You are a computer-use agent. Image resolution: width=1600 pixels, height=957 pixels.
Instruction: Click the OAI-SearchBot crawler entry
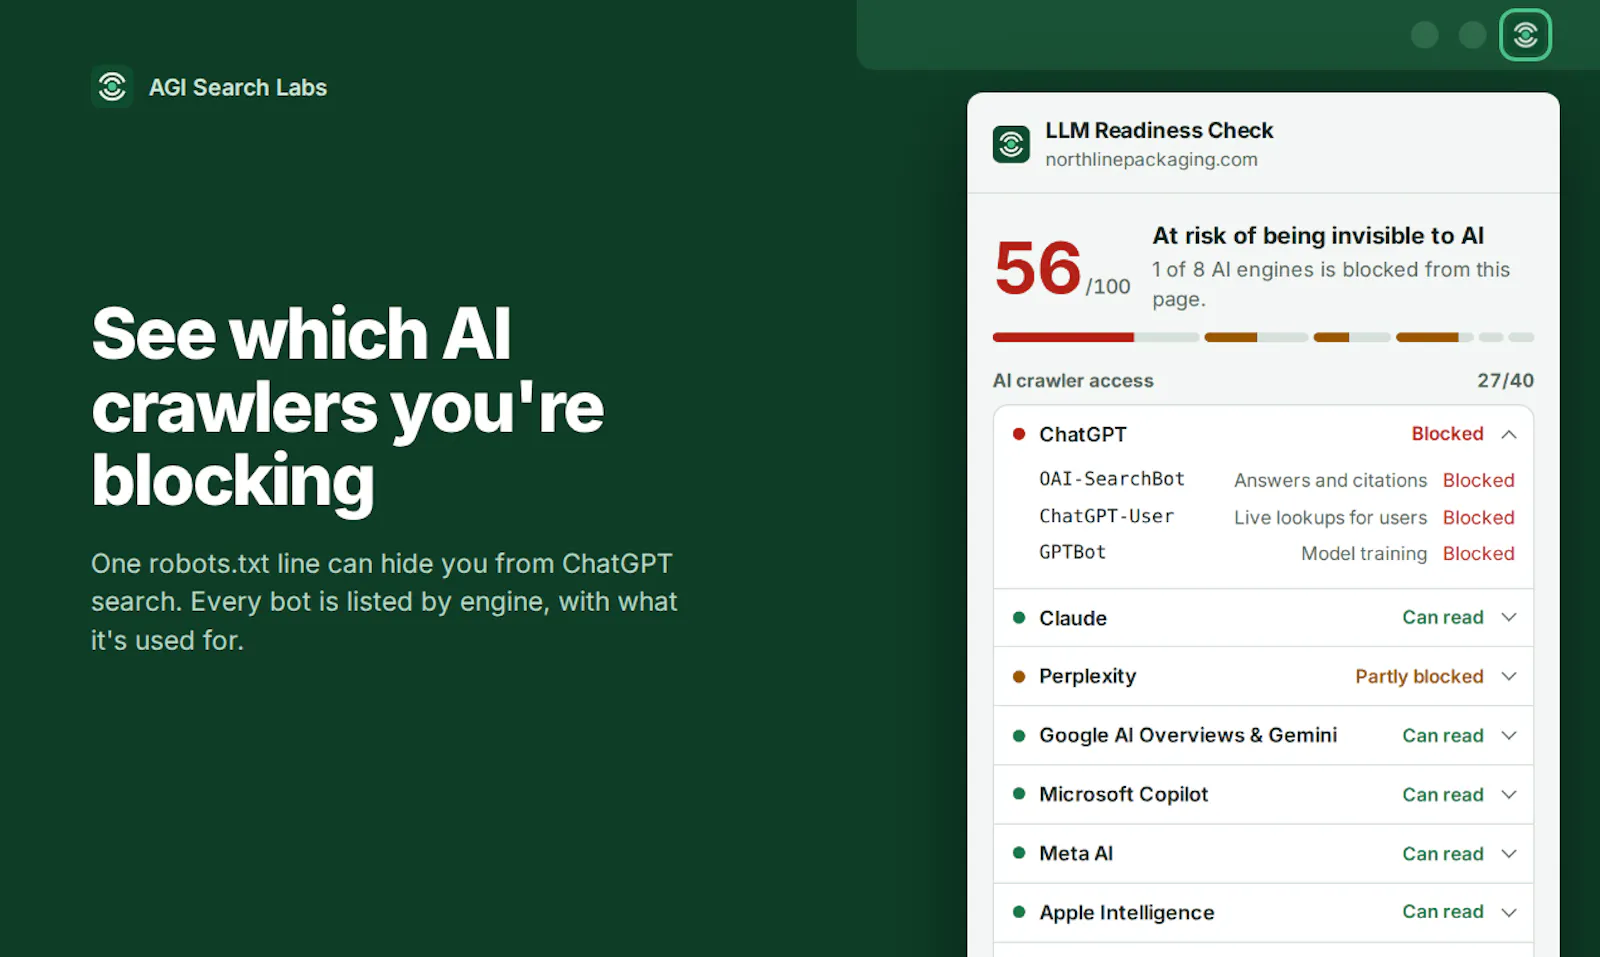click(x=1111, y=479)
